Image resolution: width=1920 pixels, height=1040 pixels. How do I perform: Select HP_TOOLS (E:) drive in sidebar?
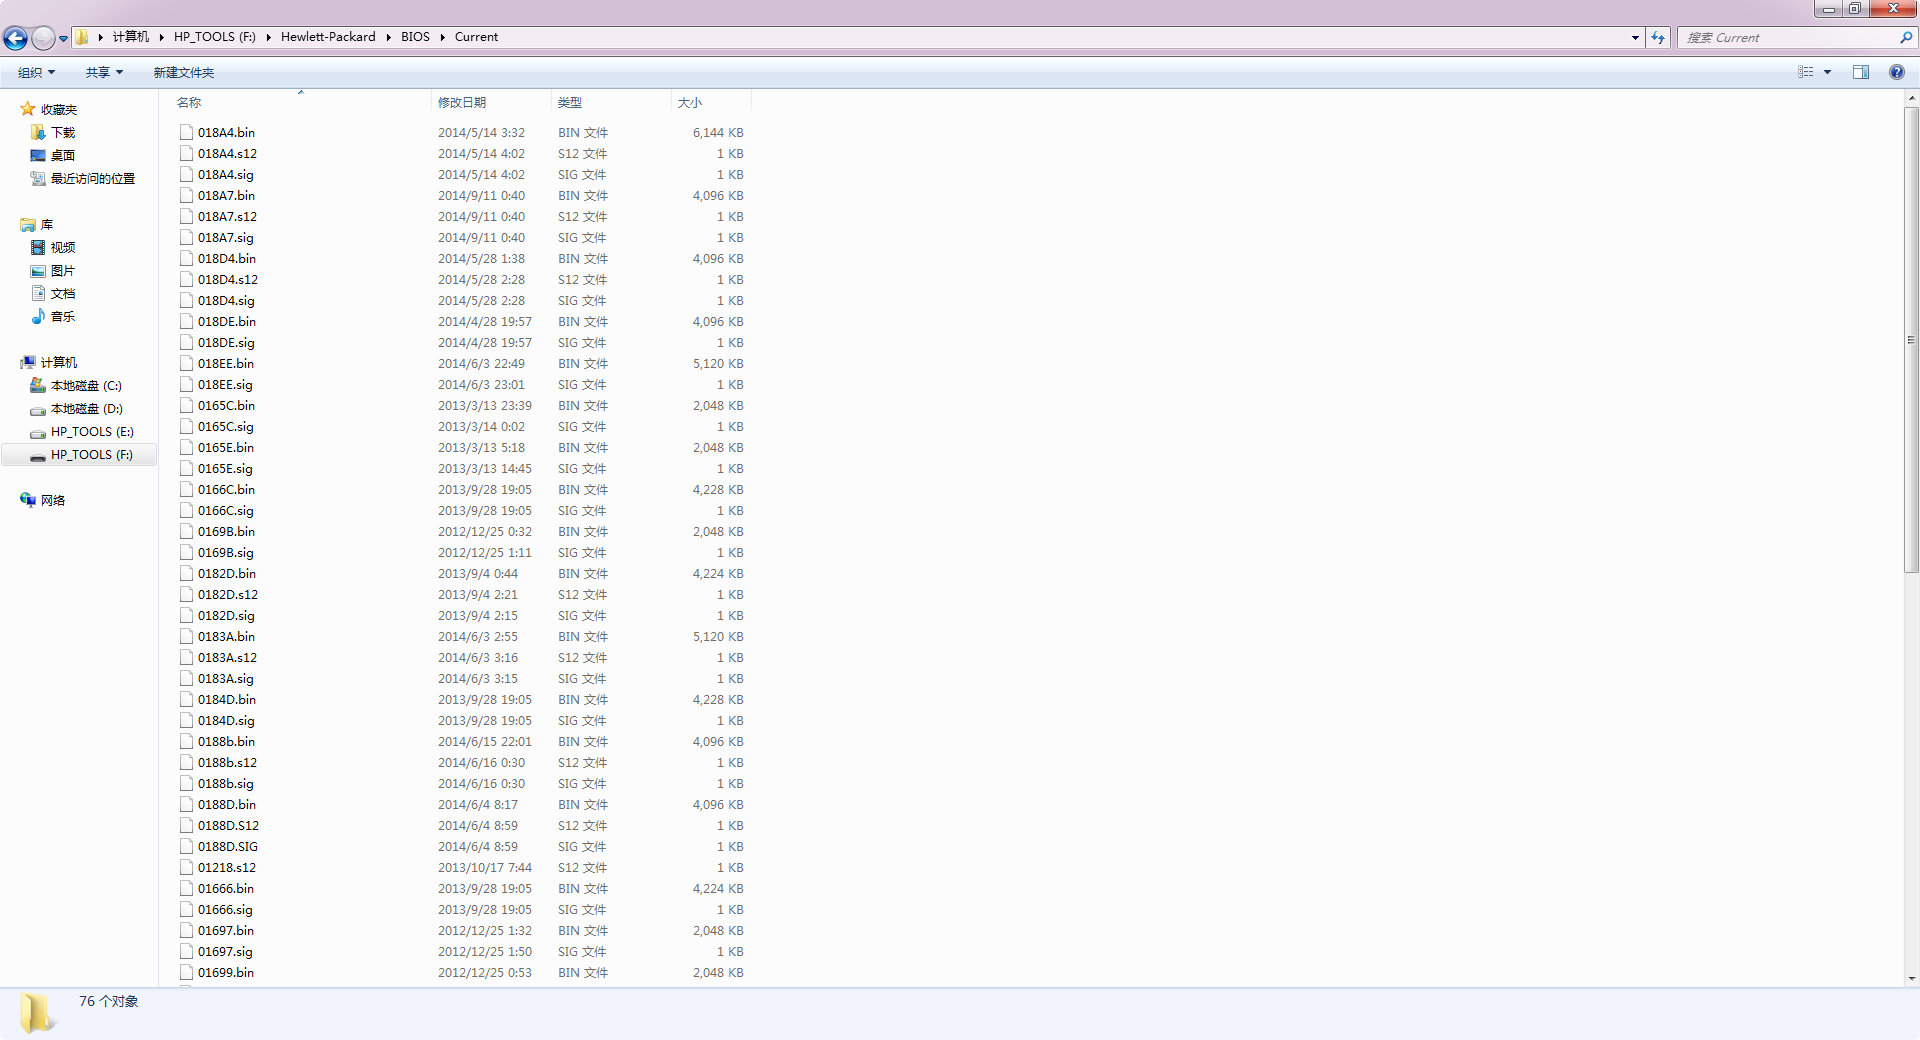point(91,432)
